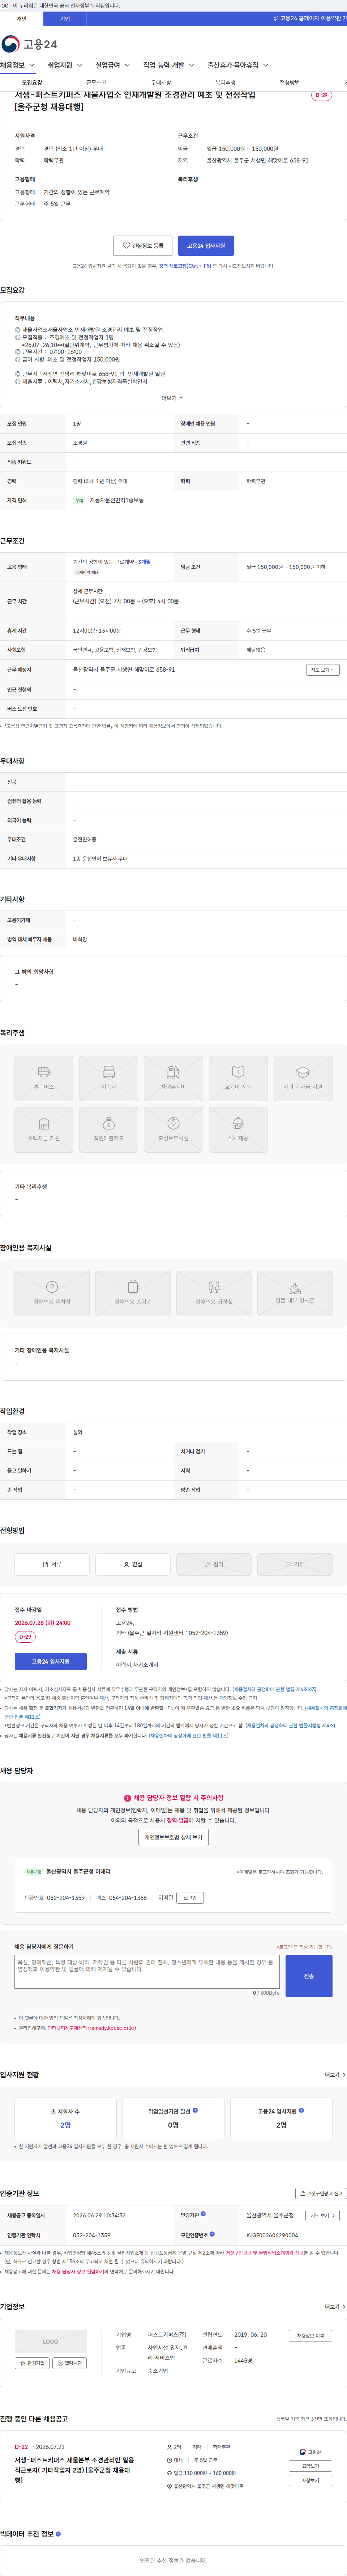
Task: Click the 관심기업 star button
Action: click(x=32, y=2363)
